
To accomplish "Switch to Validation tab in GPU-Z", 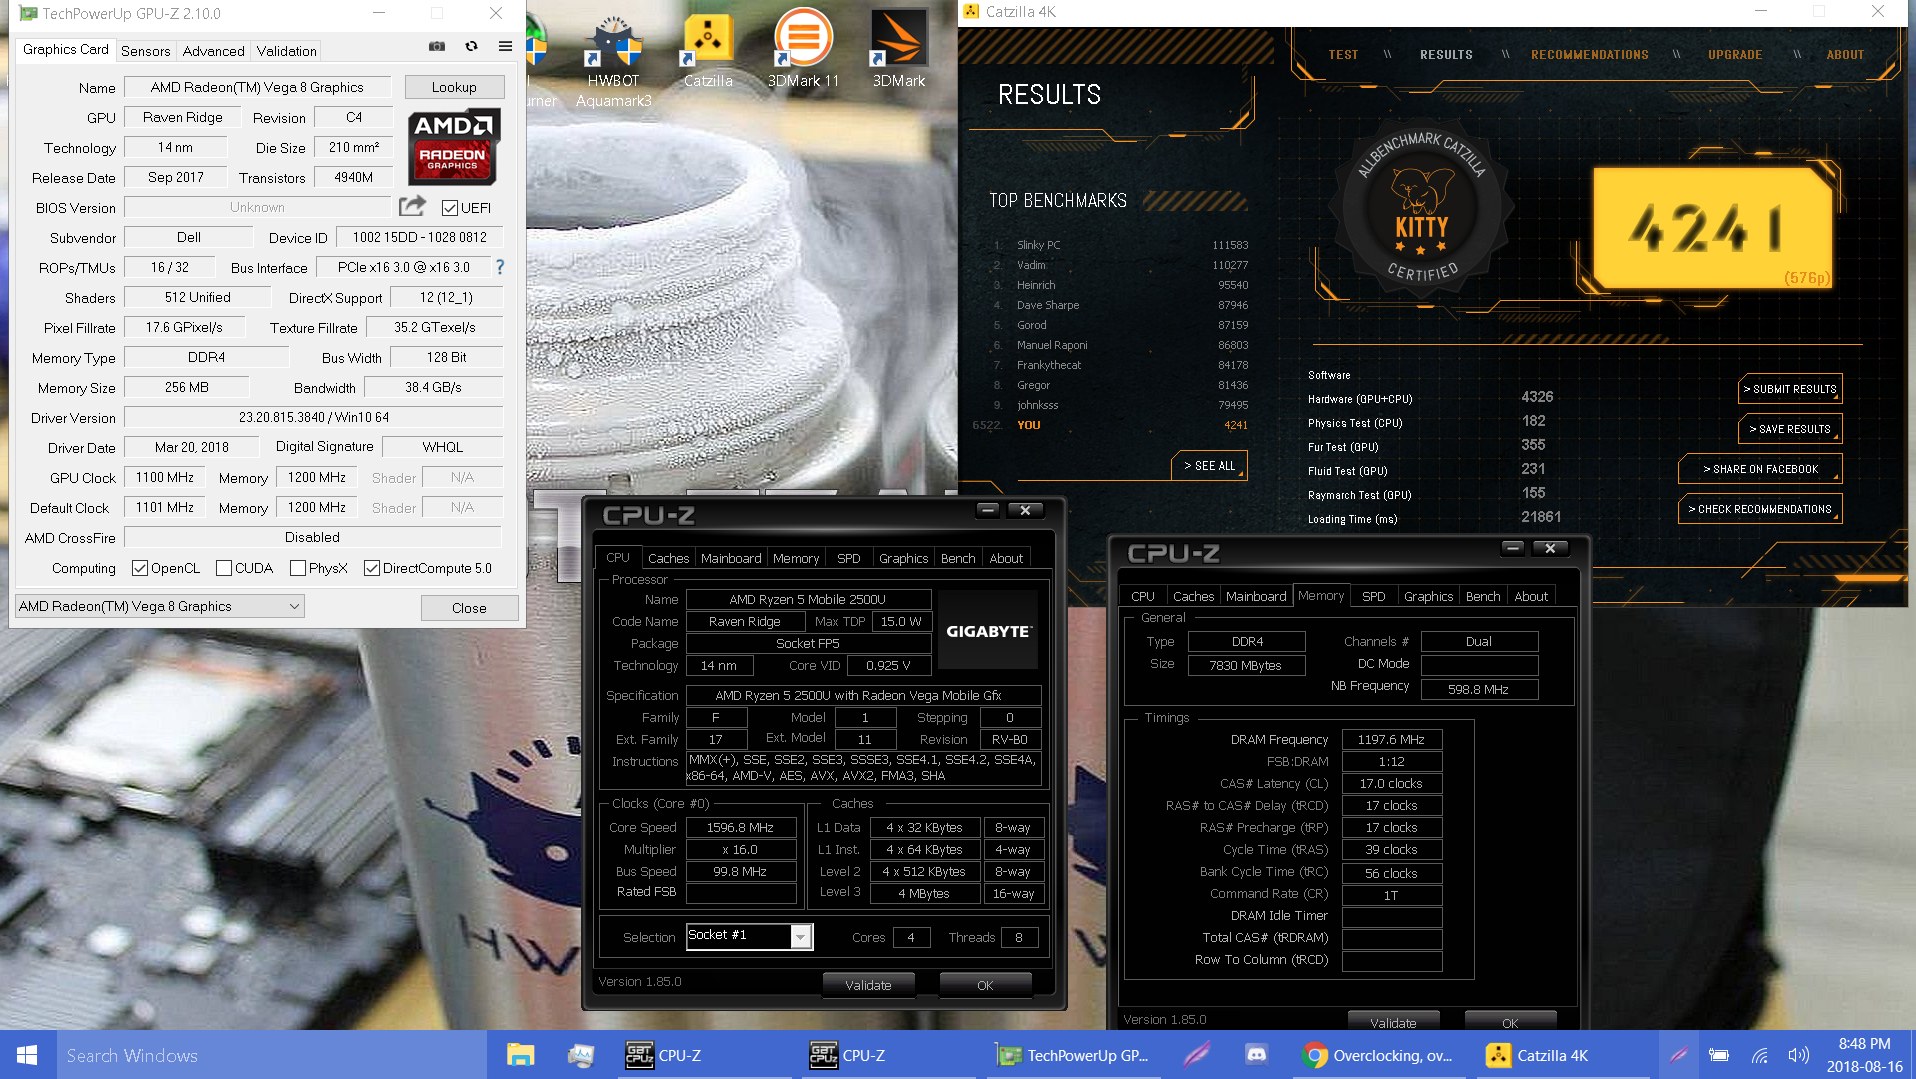I will pyautogui.click(x=286, y=51).
